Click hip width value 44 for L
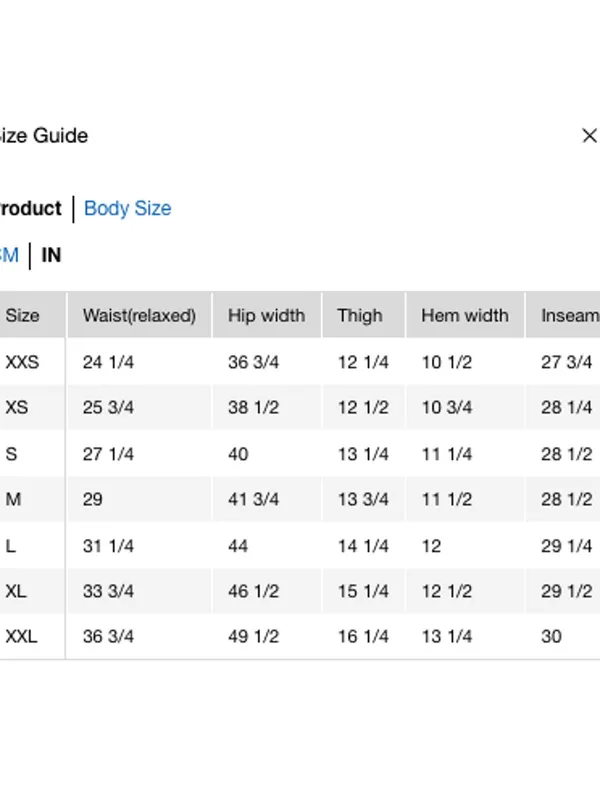 pyautogui.click(x=238, y=546)
